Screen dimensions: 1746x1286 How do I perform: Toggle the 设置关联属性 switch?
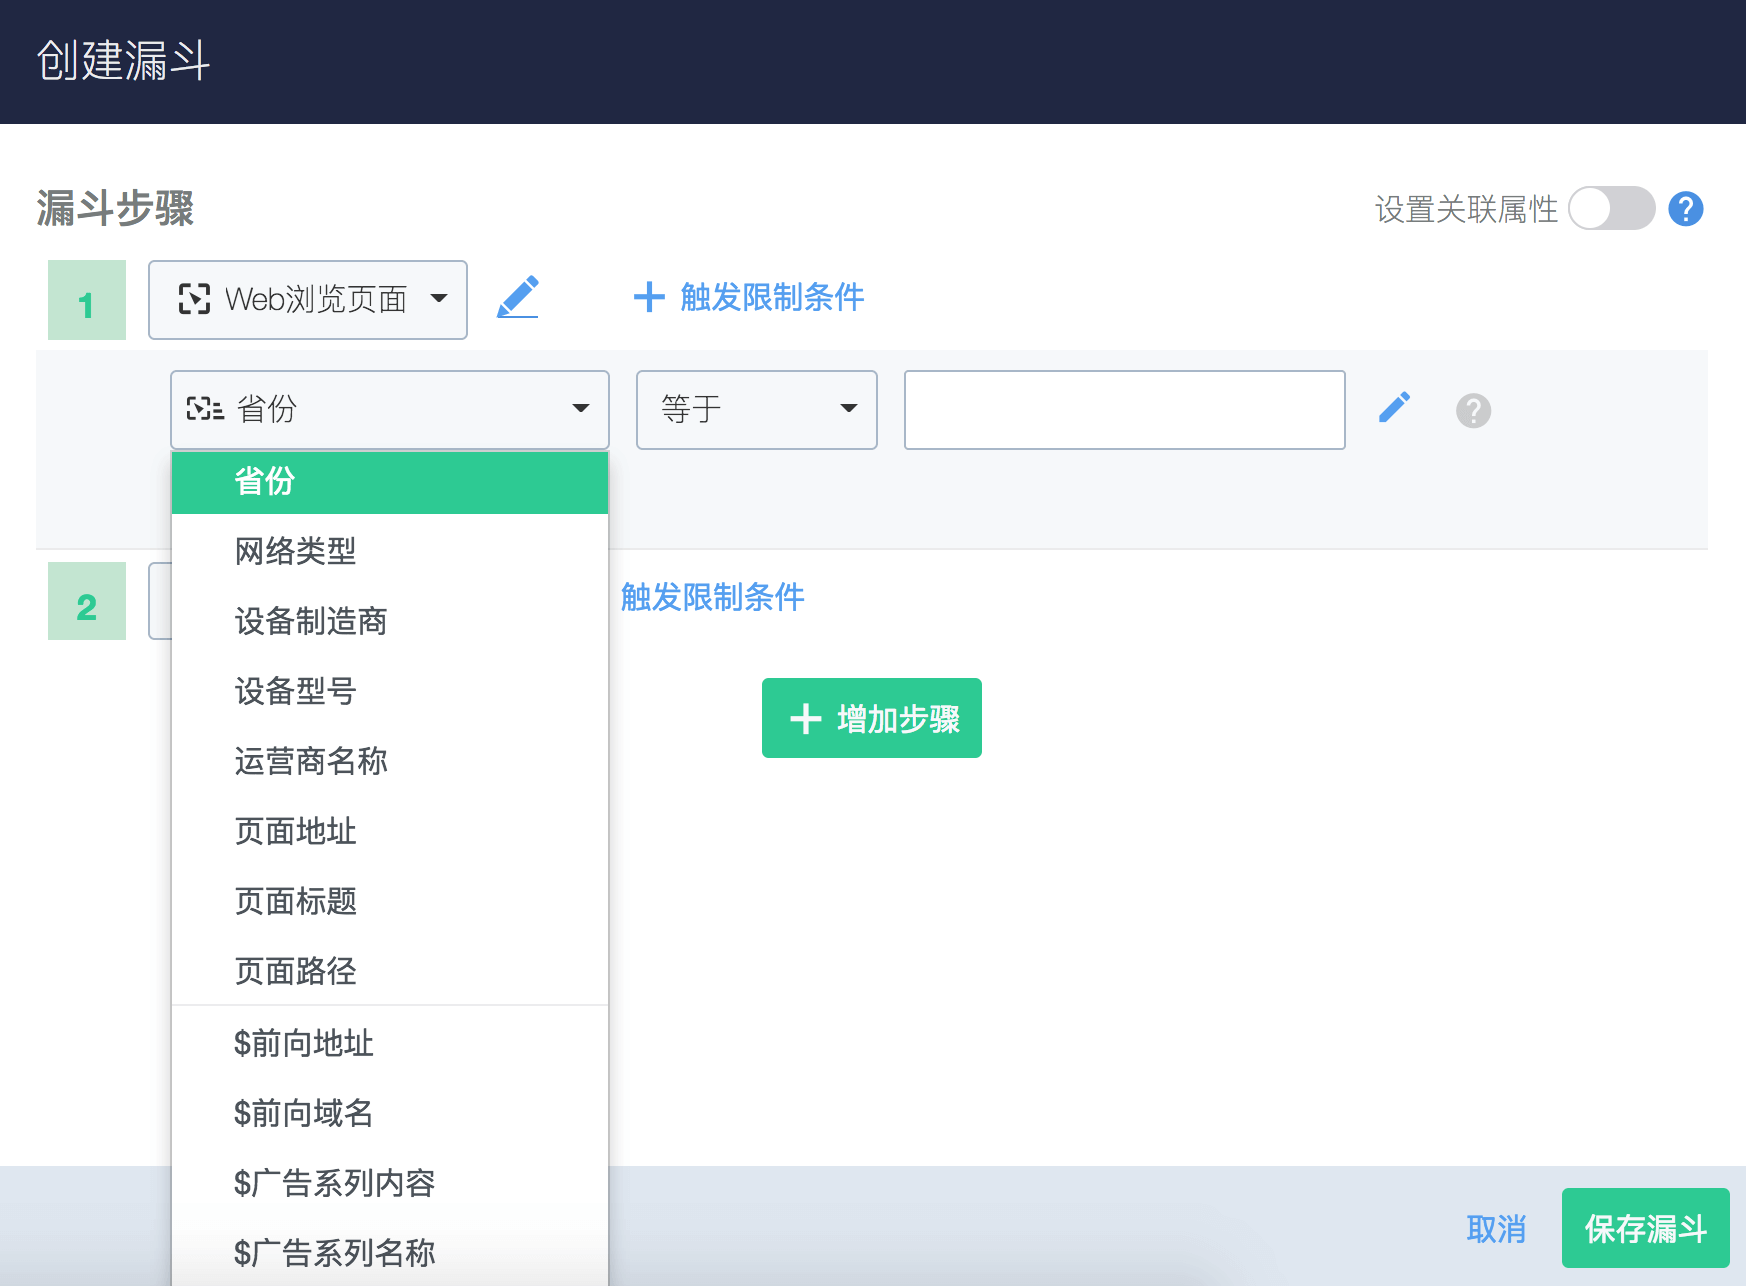coord(1611,209)
